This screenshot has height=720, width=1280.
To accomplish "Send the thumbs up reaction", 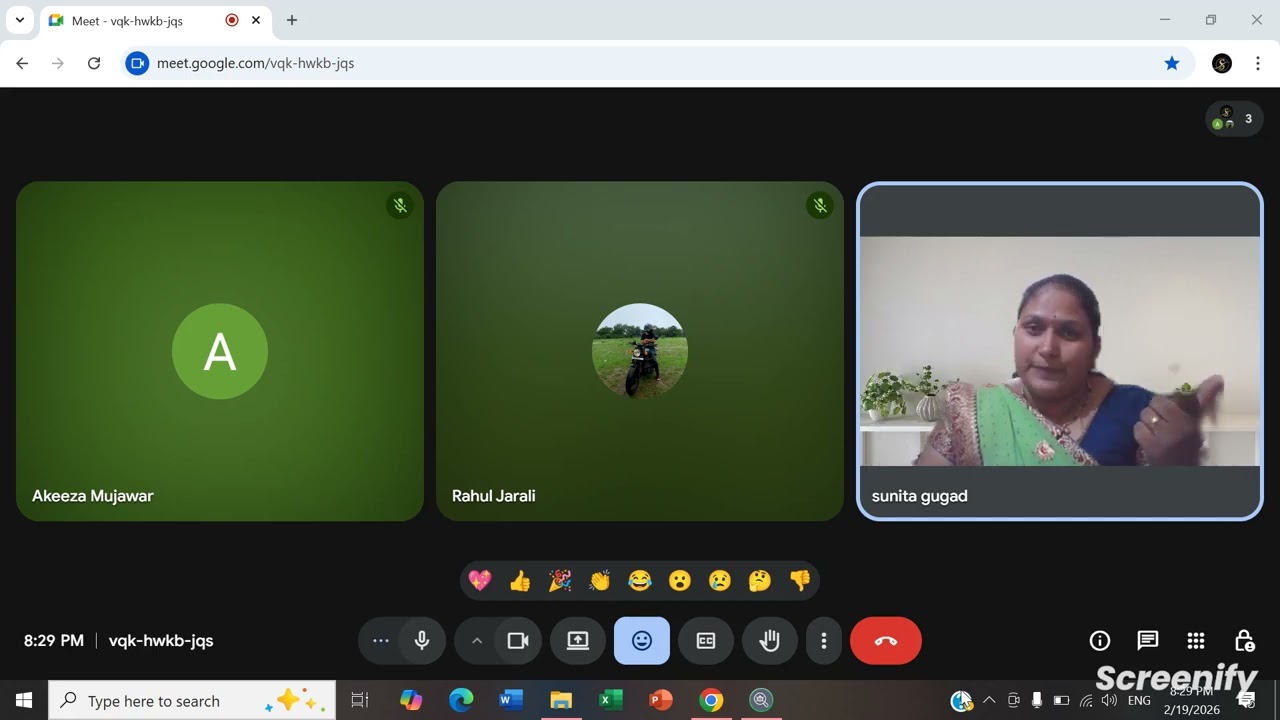I will [520, 581].
